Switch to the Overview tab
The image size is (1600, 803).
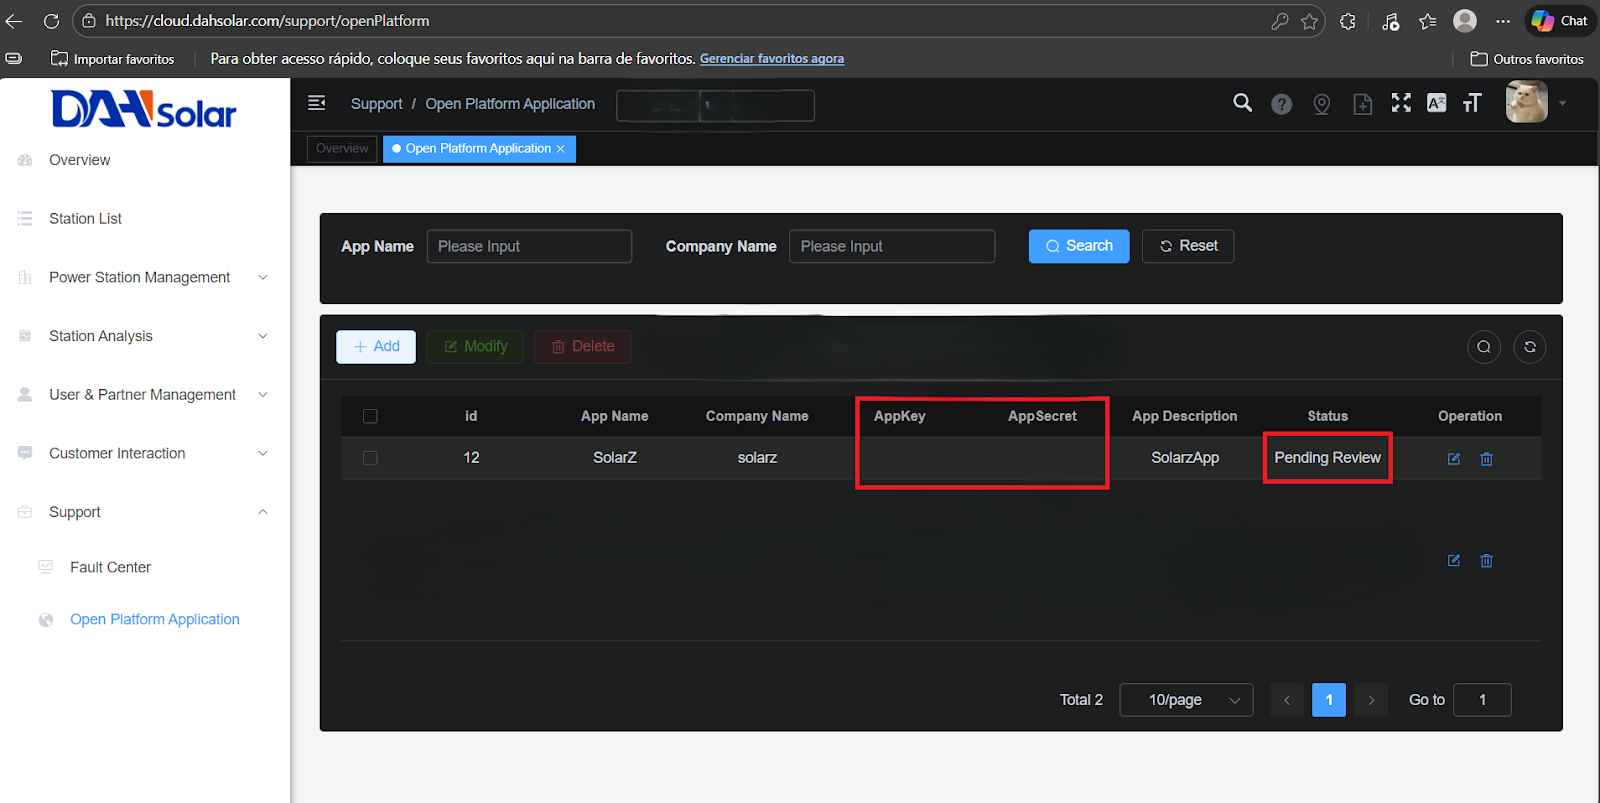[342, 149]
